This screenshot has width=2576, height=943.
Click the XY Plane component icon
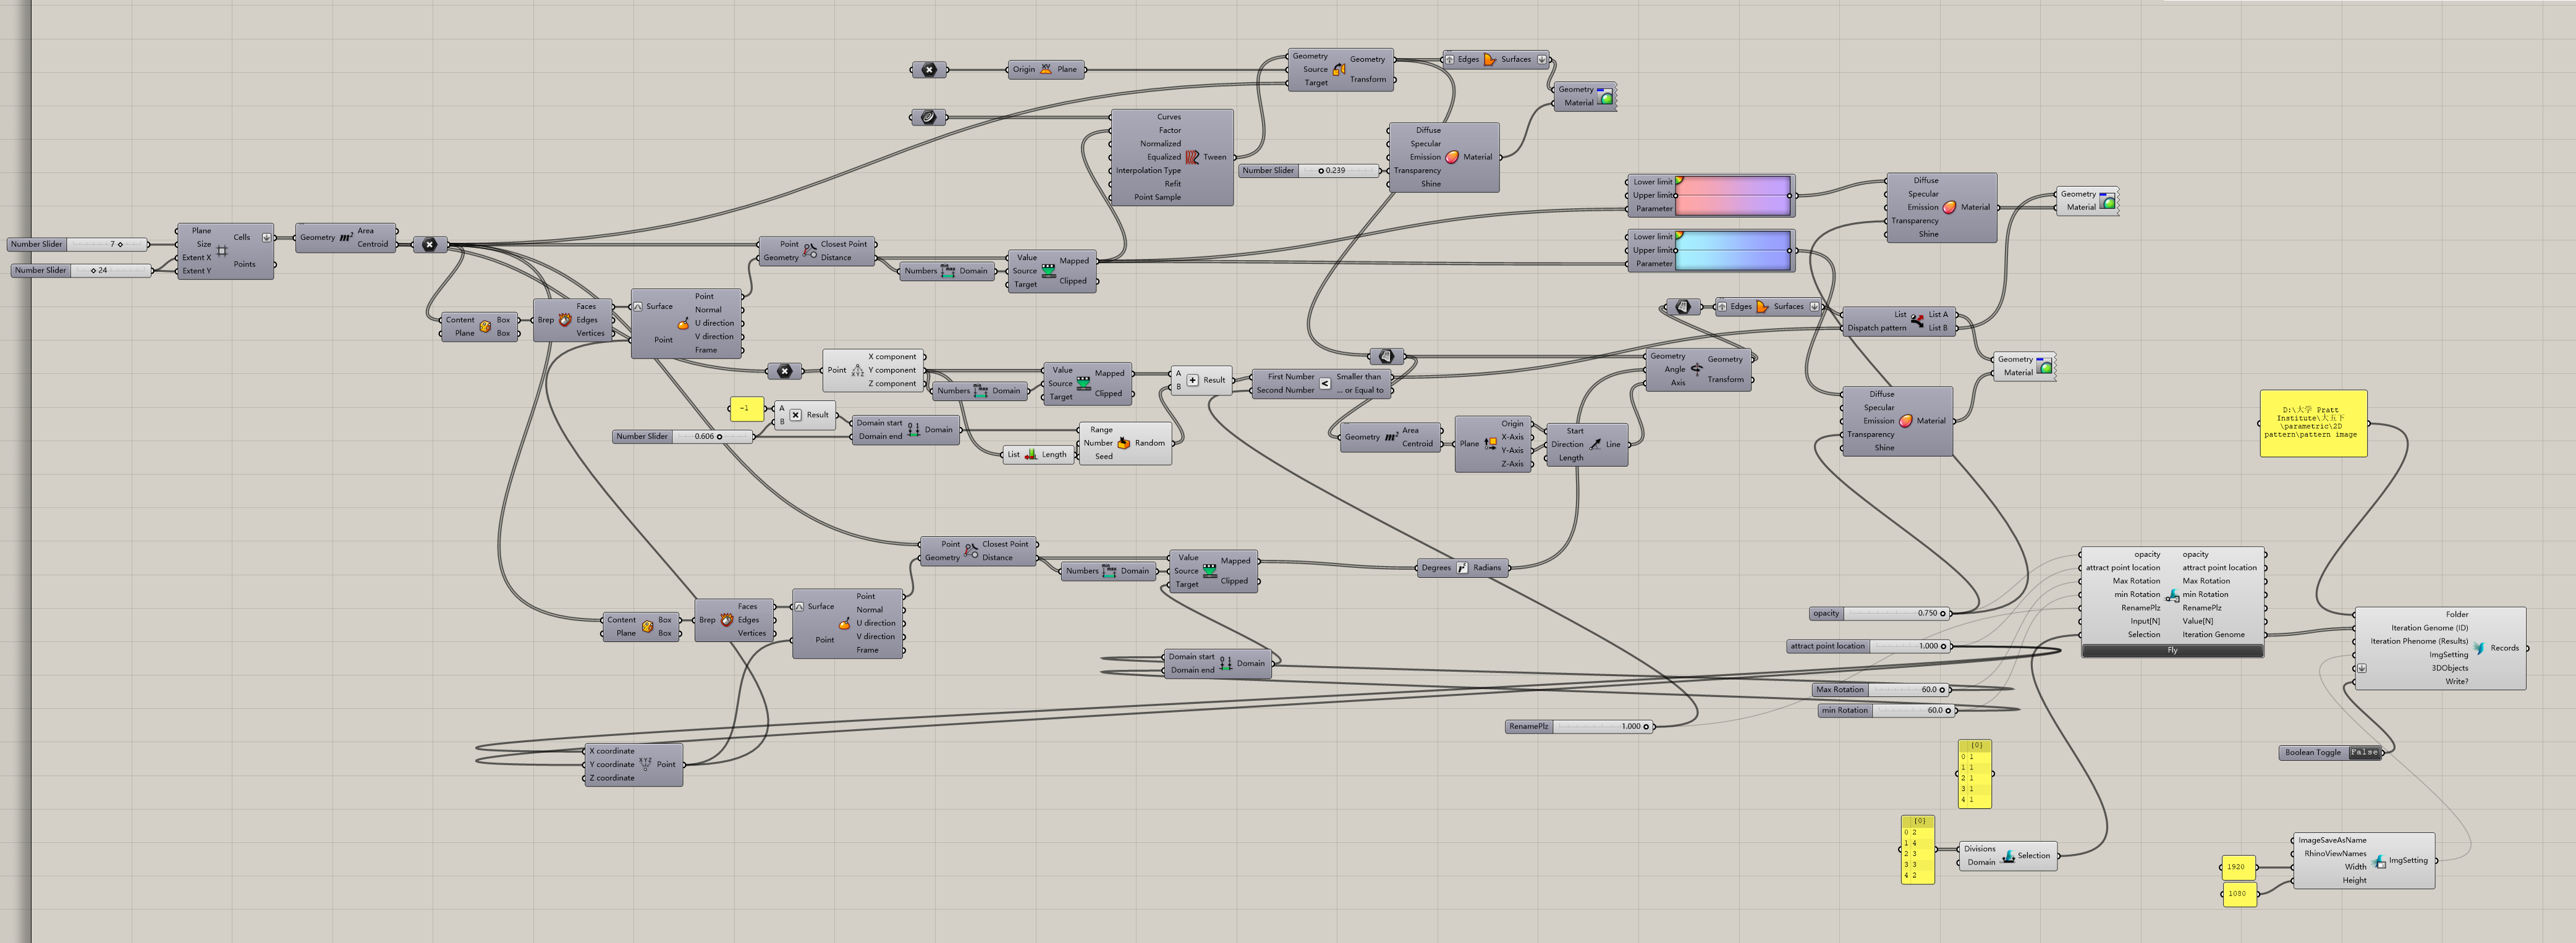tap(1046, 69)
